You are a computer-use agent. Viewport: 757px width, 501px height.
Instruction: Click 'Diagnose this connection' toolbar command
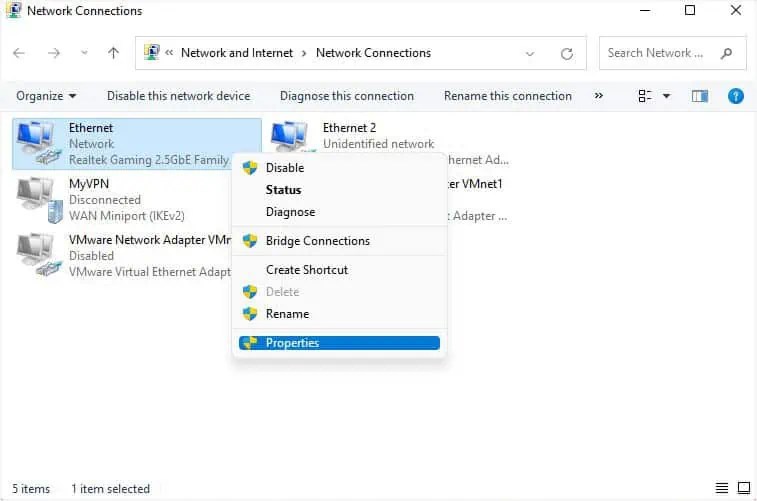tap(347, 96)
